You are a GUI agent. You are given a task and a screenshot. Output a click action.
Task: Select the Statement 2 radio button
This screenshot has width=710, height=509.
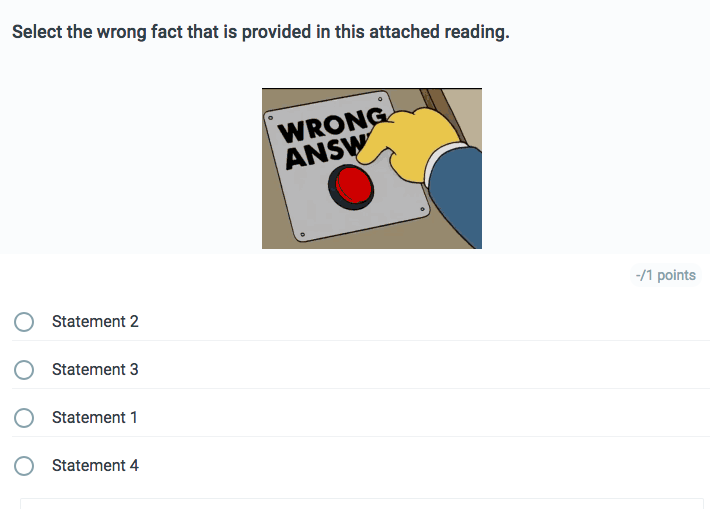coord(24,322)
